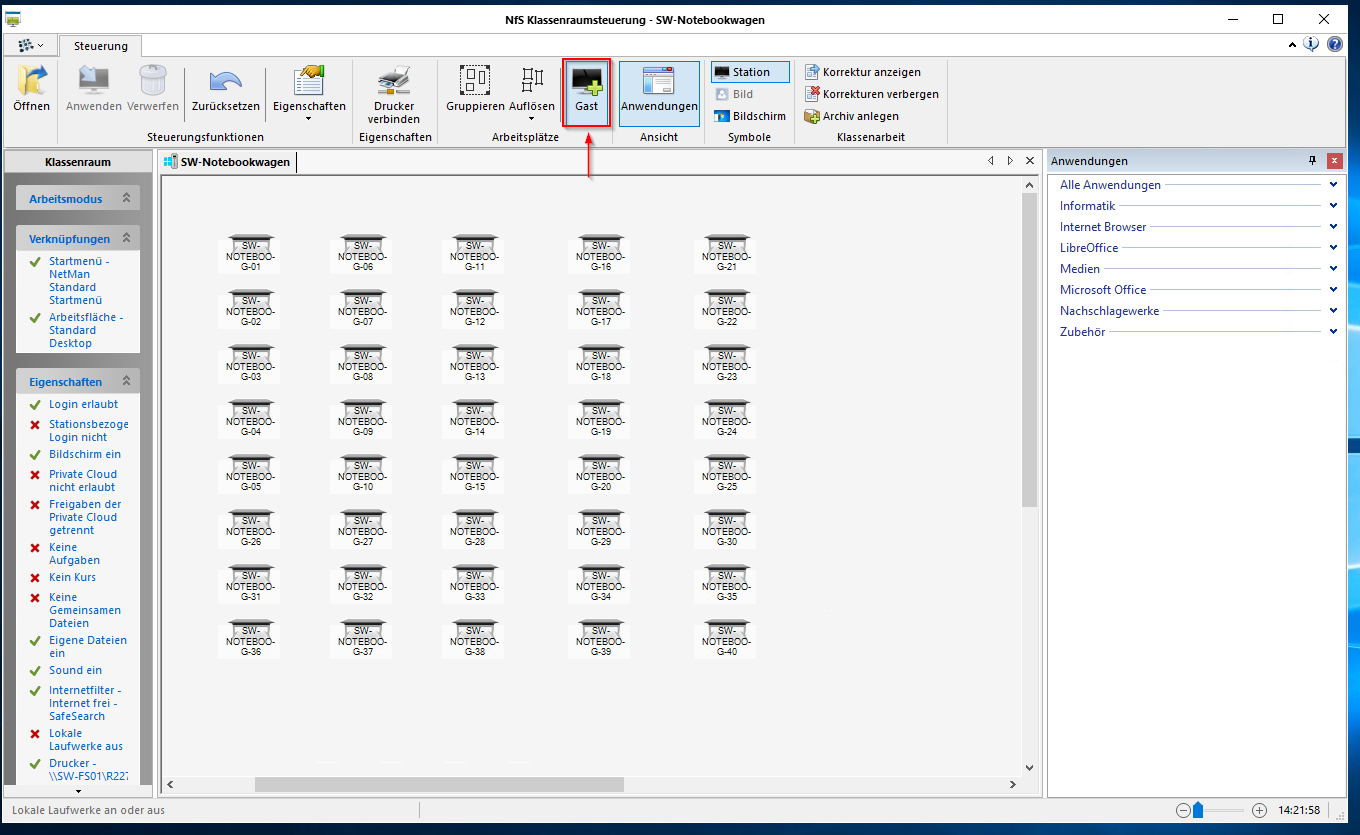Select station SW-NOTEBOO-G-33
1360x835 pixels.
pyautogui.click(x=474, y=584)
